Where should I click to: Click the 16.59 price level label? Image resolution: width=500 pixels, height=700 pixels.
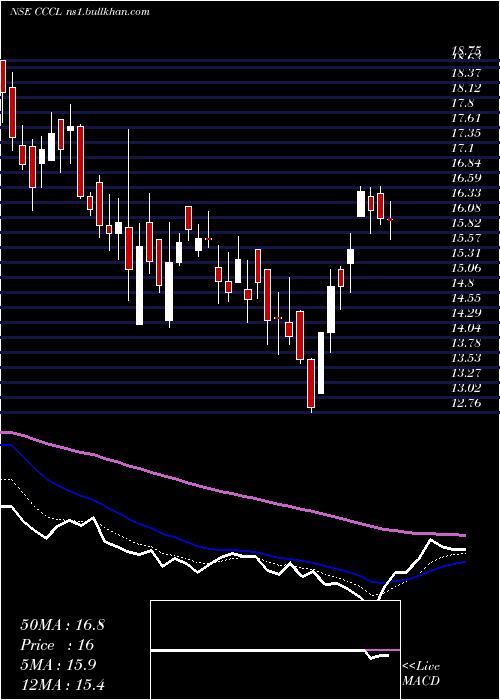[x=467, y=178]
